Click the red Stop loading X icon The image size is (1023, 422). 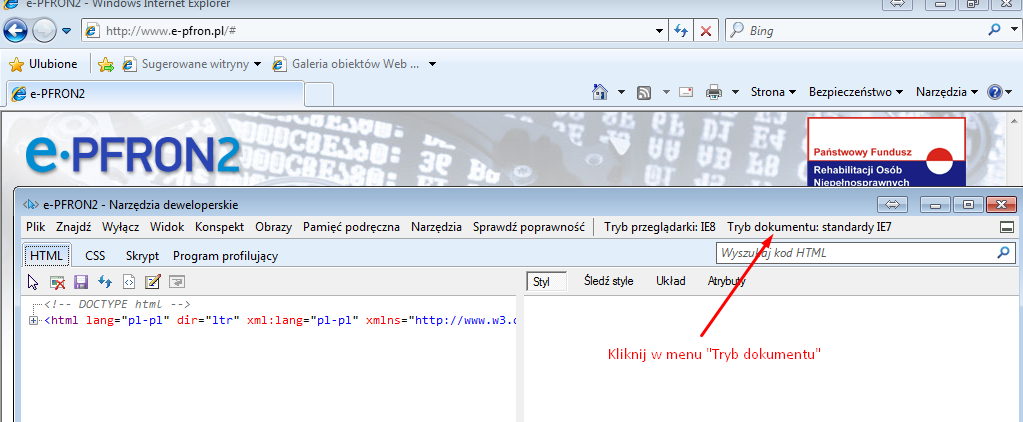tap(706, 31)
